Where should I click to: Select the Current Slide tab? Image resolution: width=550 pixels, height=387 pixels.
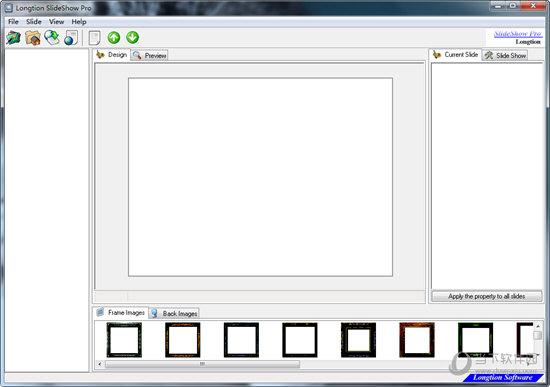(455, 55)
